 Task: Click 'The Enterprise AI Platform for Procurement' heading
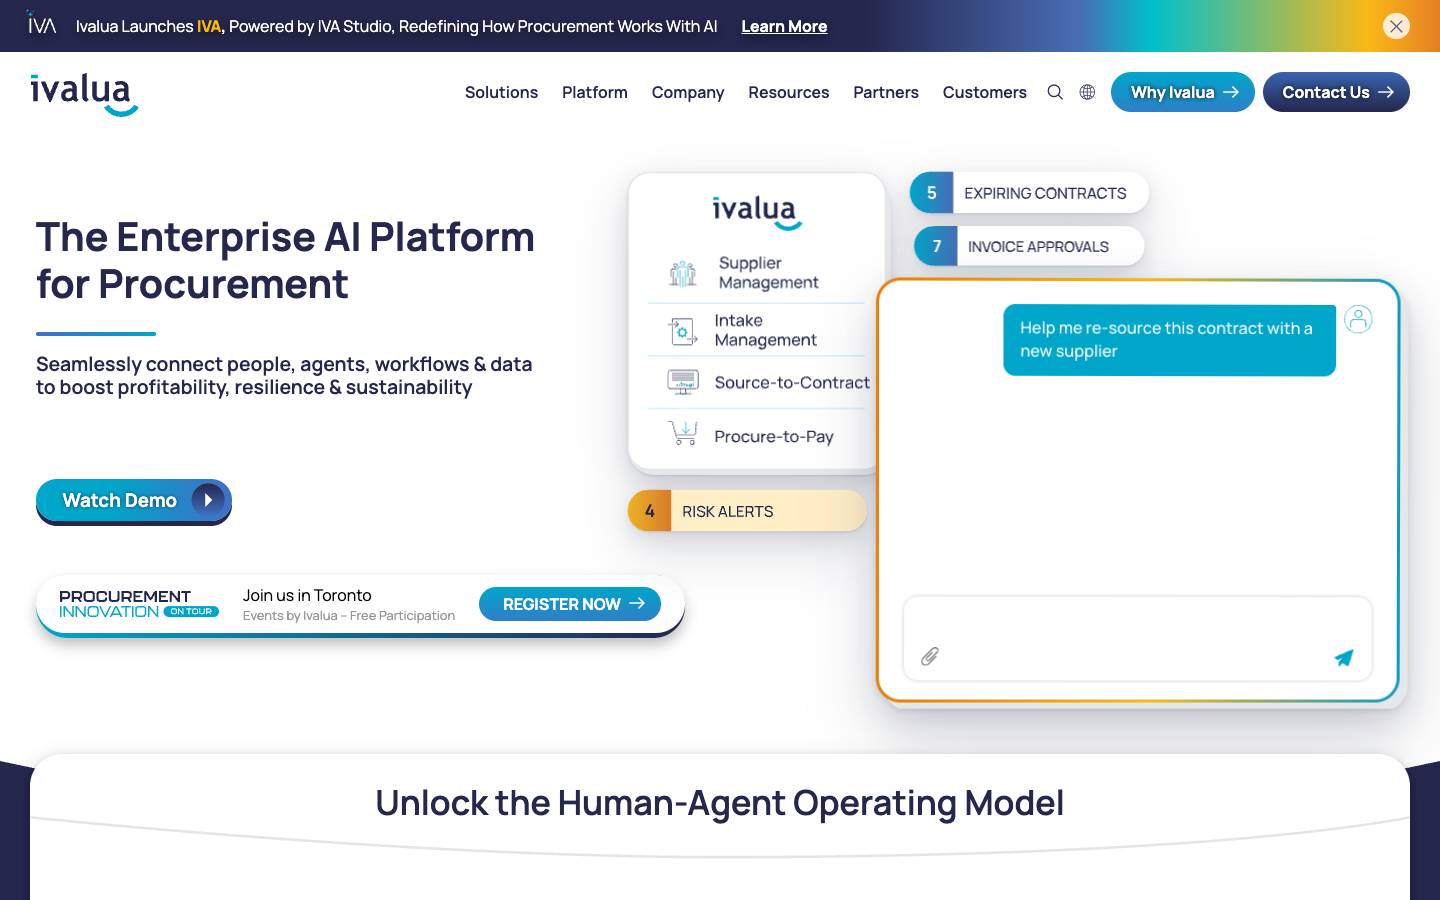tap(286, 260)
